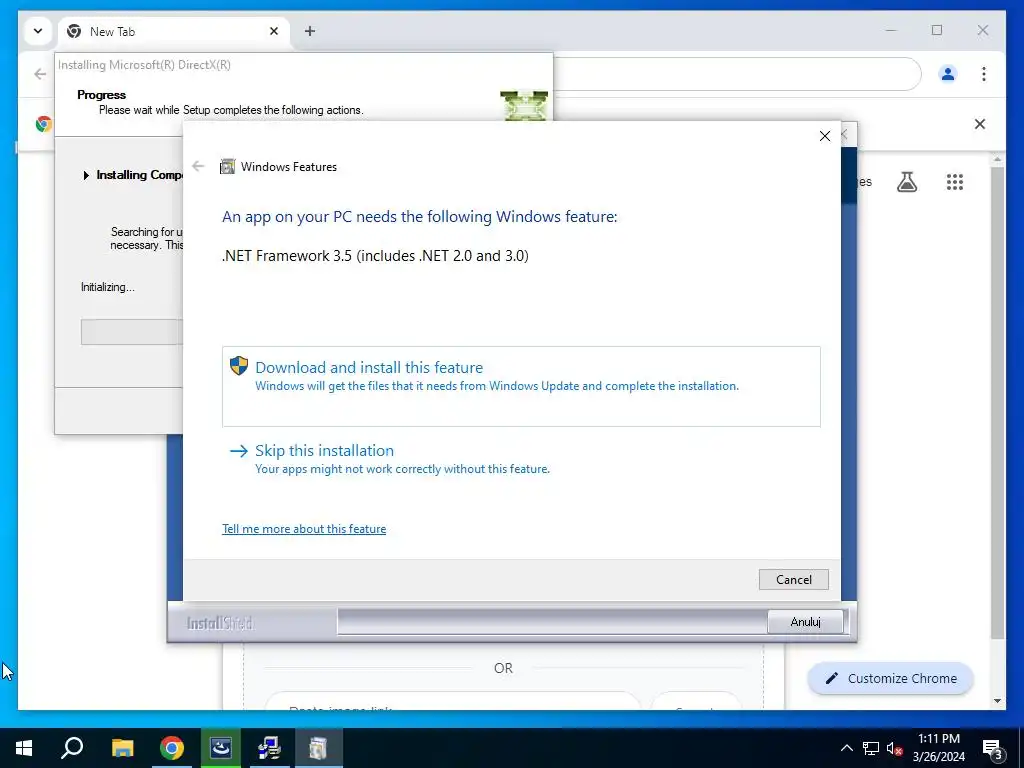The image size is (1024, 768).
Task: Click DirectX setup progress bar
Action: click(x=131, y=332)
